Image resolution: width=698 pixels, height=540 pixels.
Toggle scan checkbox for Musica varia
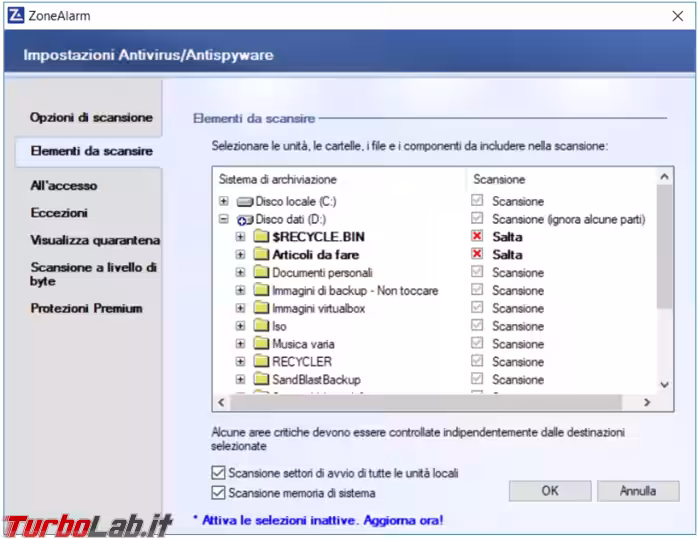(x=477, y=343)
